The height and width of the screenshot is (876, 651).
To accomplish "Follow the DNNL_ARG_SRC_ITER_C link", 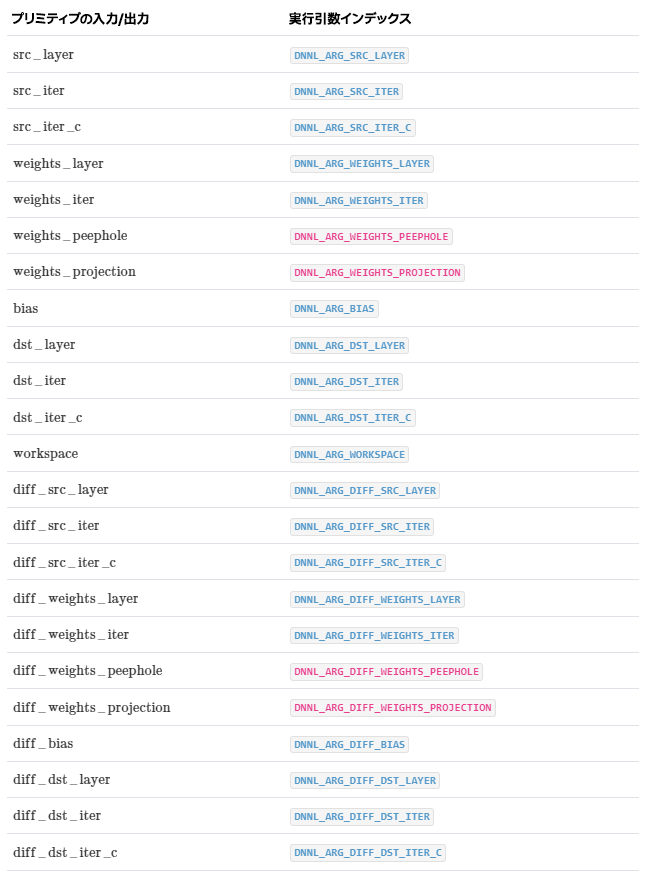I will pos(352,128).
